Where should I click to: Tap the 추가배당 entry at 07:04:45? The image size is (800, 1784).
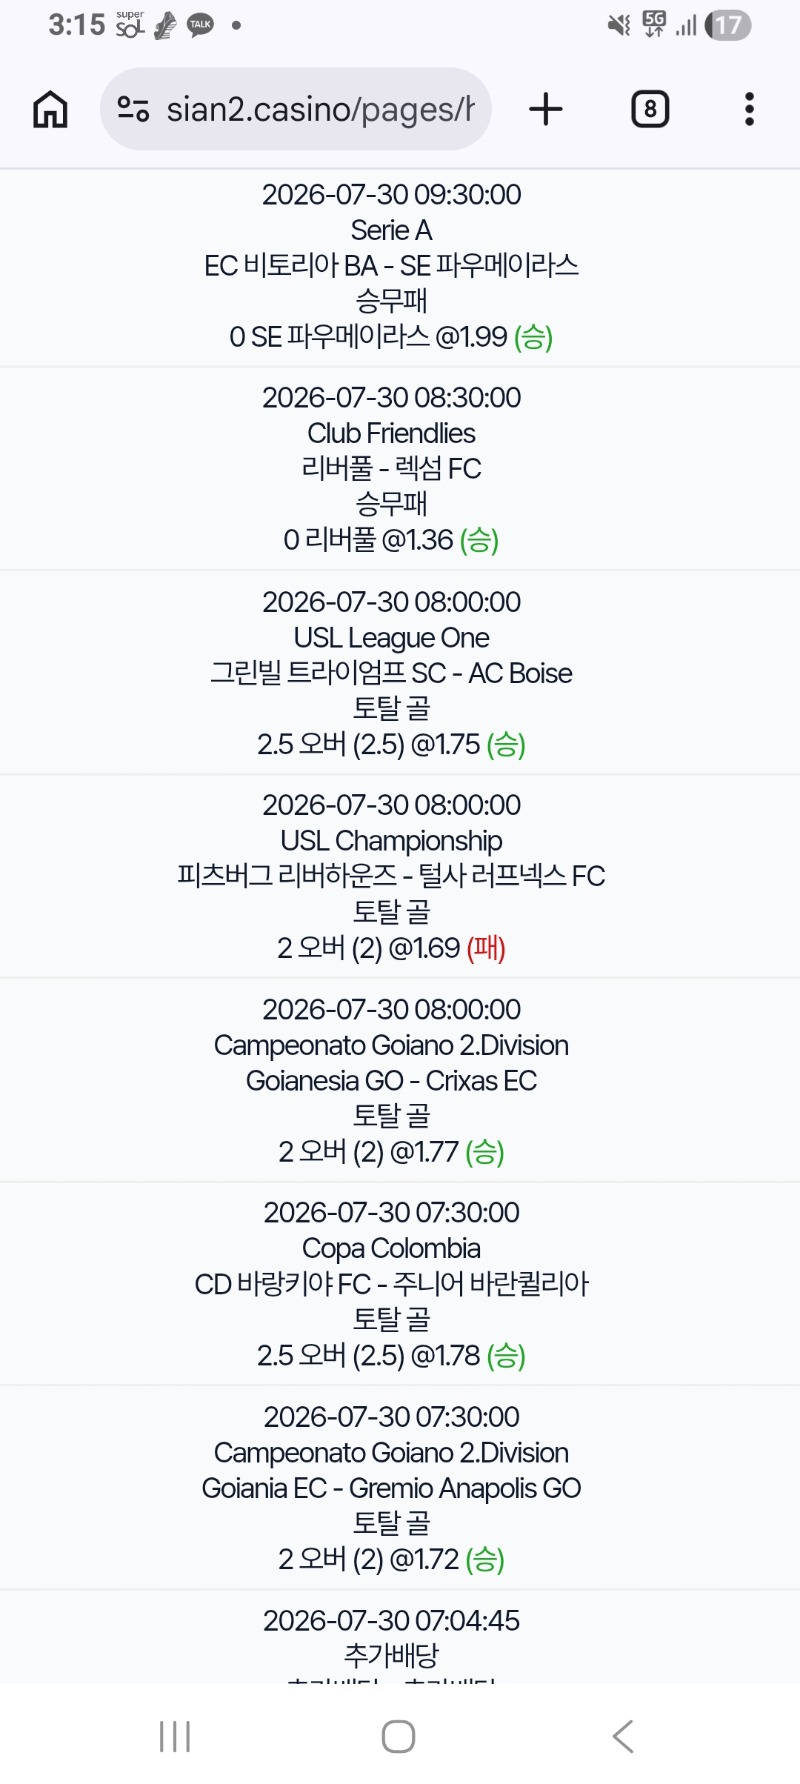391,1637
